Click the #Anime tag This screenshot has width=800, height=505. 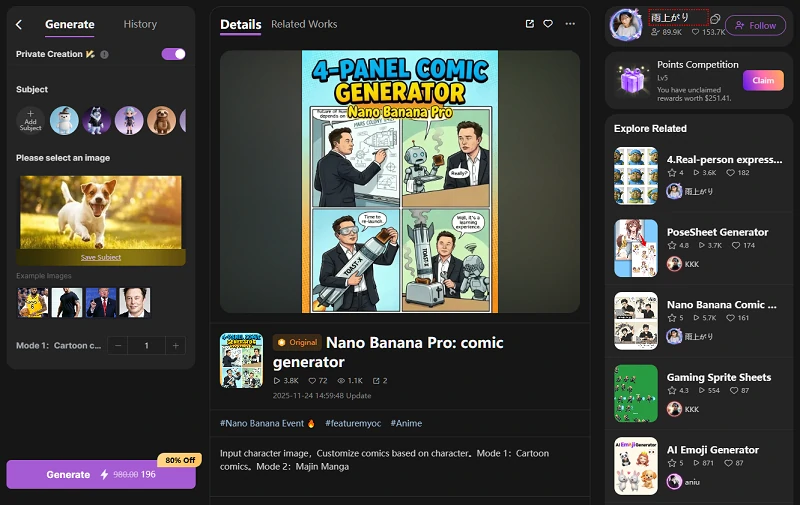click(406, 423)
